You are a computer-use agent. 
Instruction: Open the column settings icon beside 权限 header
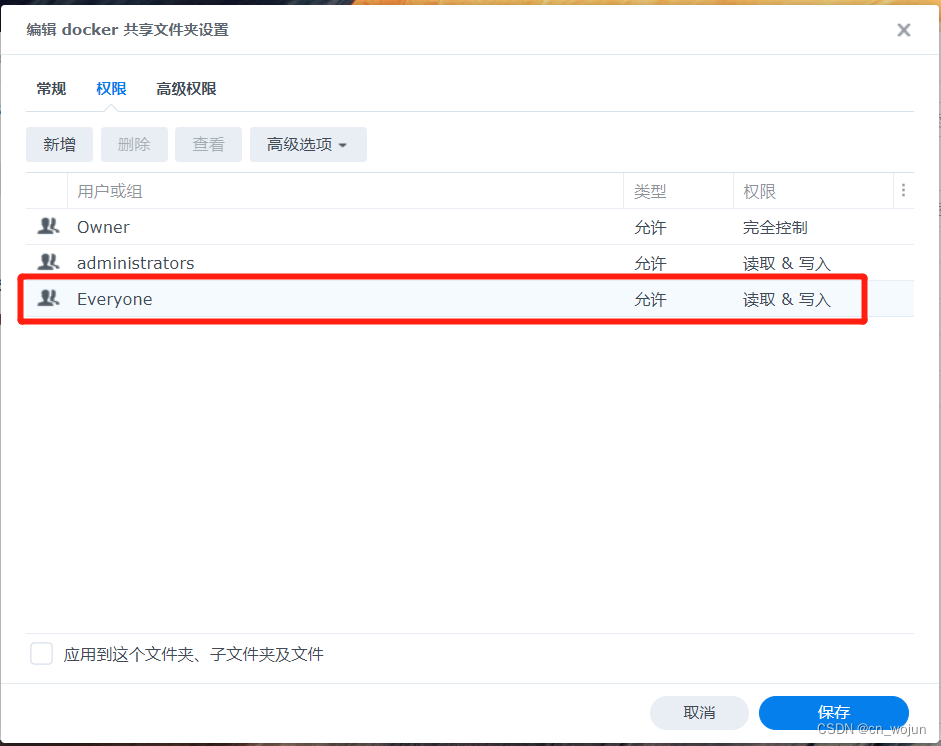point(904,190)
